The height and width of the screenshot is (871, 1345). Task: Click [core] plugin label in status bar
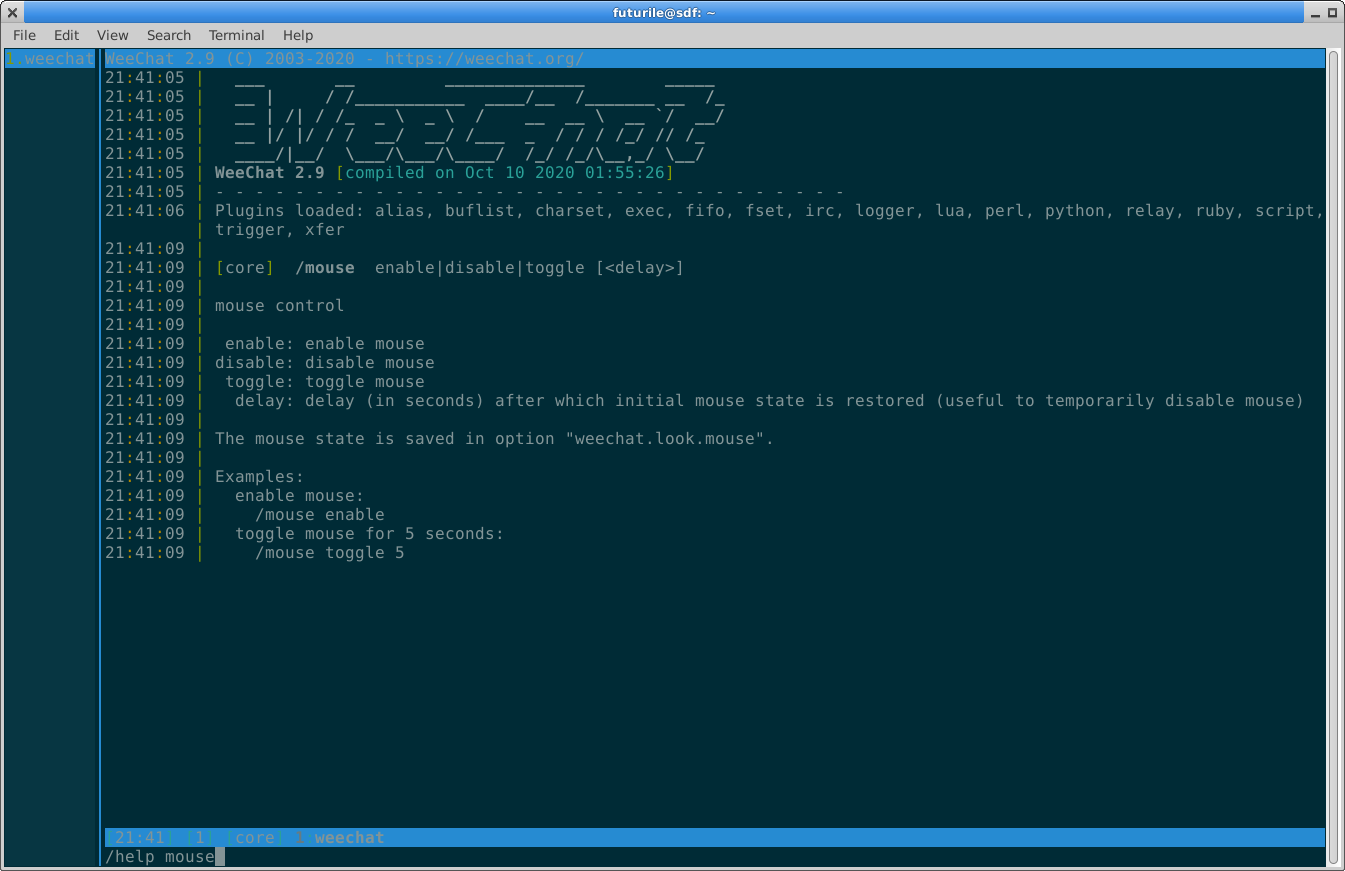tap(255, 838)
